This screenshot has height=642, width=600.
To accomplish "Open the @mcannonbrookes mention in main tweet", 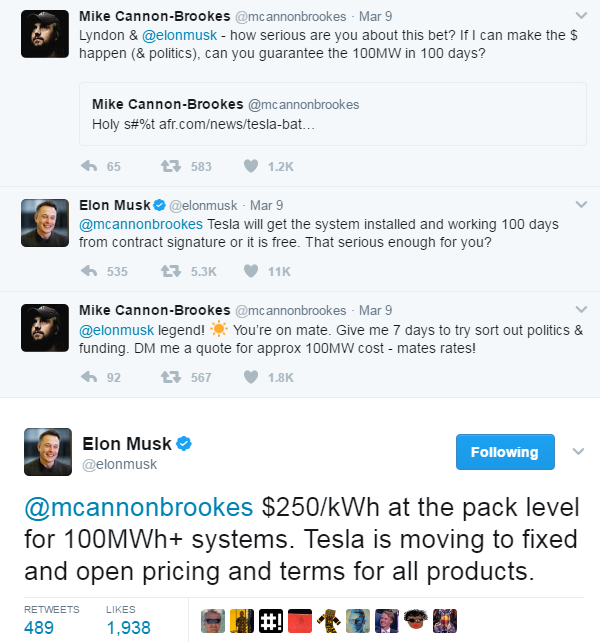I will (138, 508).
